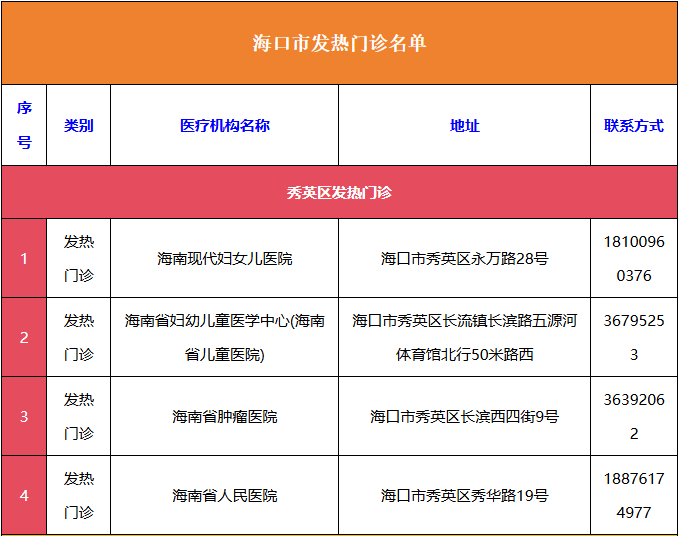The width and height of the screenshot is (679, 536).
Task: Click row number 2 cell
Action: click(x=24, y=337)
